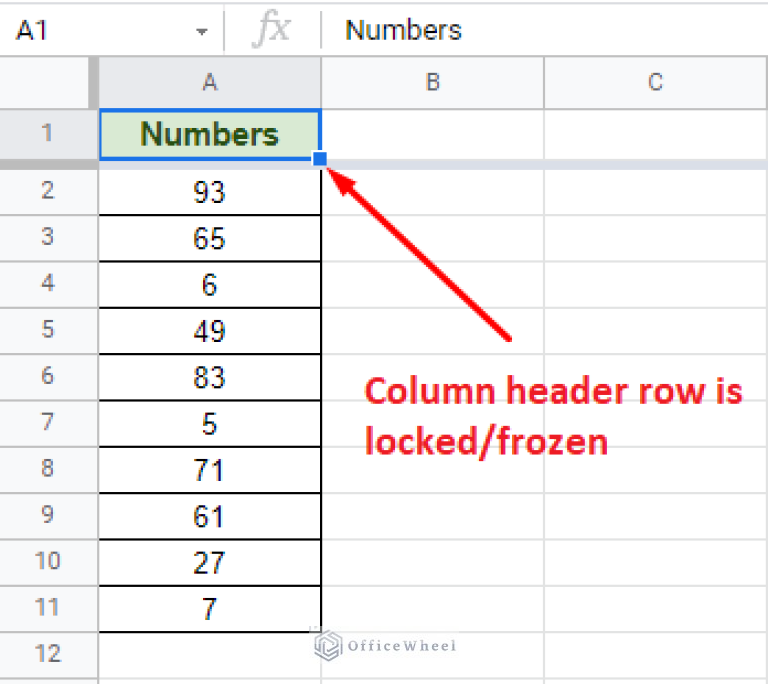Click cell containing 65
The width and height of the screenshot is (768, 684).
tap(210, 239)
